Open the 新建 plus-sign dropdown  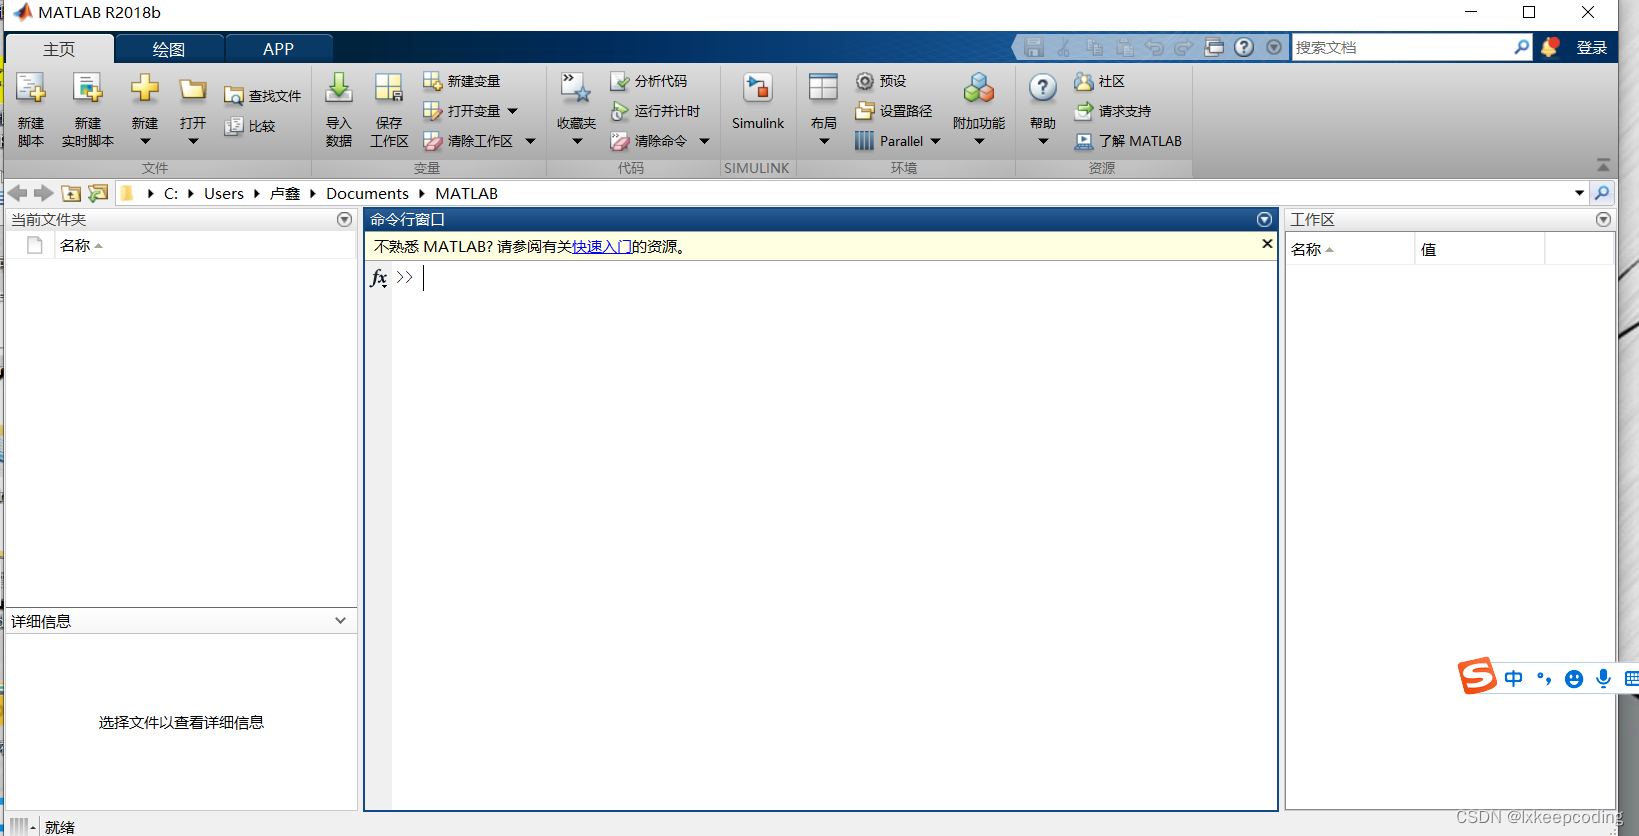[x=145, y=141]
